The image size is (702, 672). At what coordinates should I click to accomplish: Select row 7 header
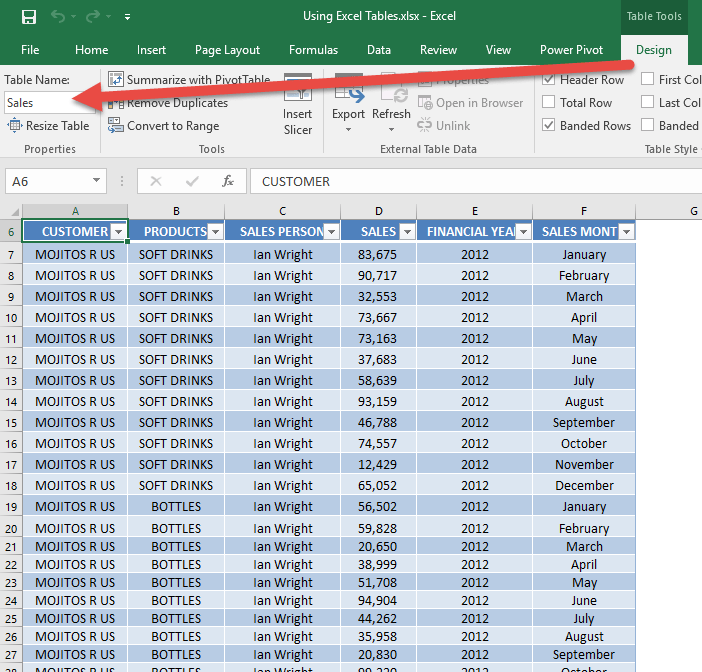[x=11, y=255]
